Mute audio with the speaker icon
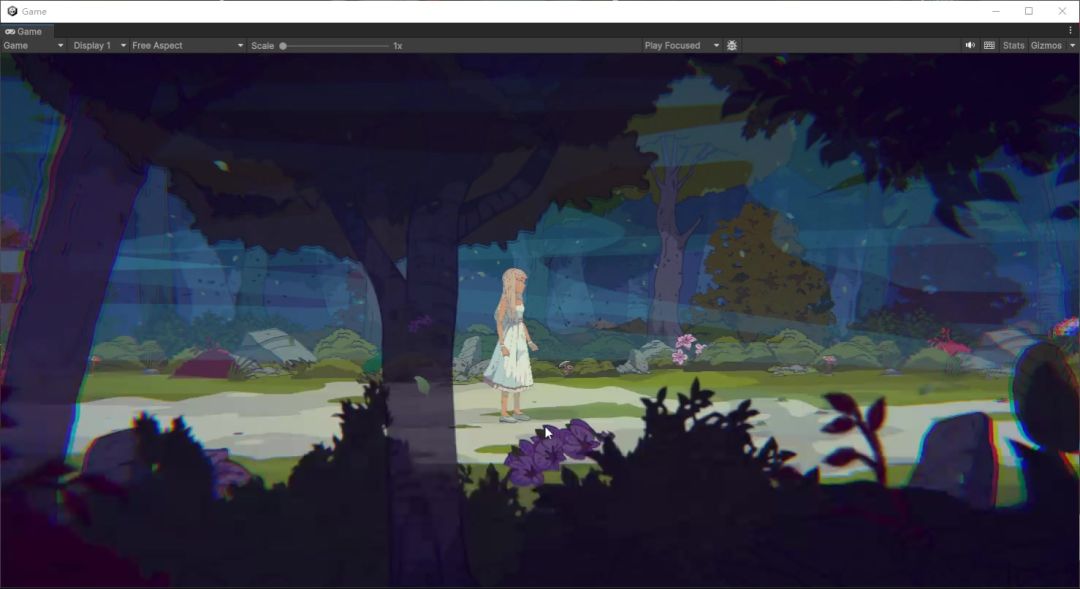This screenshot has height=589, width=1080. [969, 46]
